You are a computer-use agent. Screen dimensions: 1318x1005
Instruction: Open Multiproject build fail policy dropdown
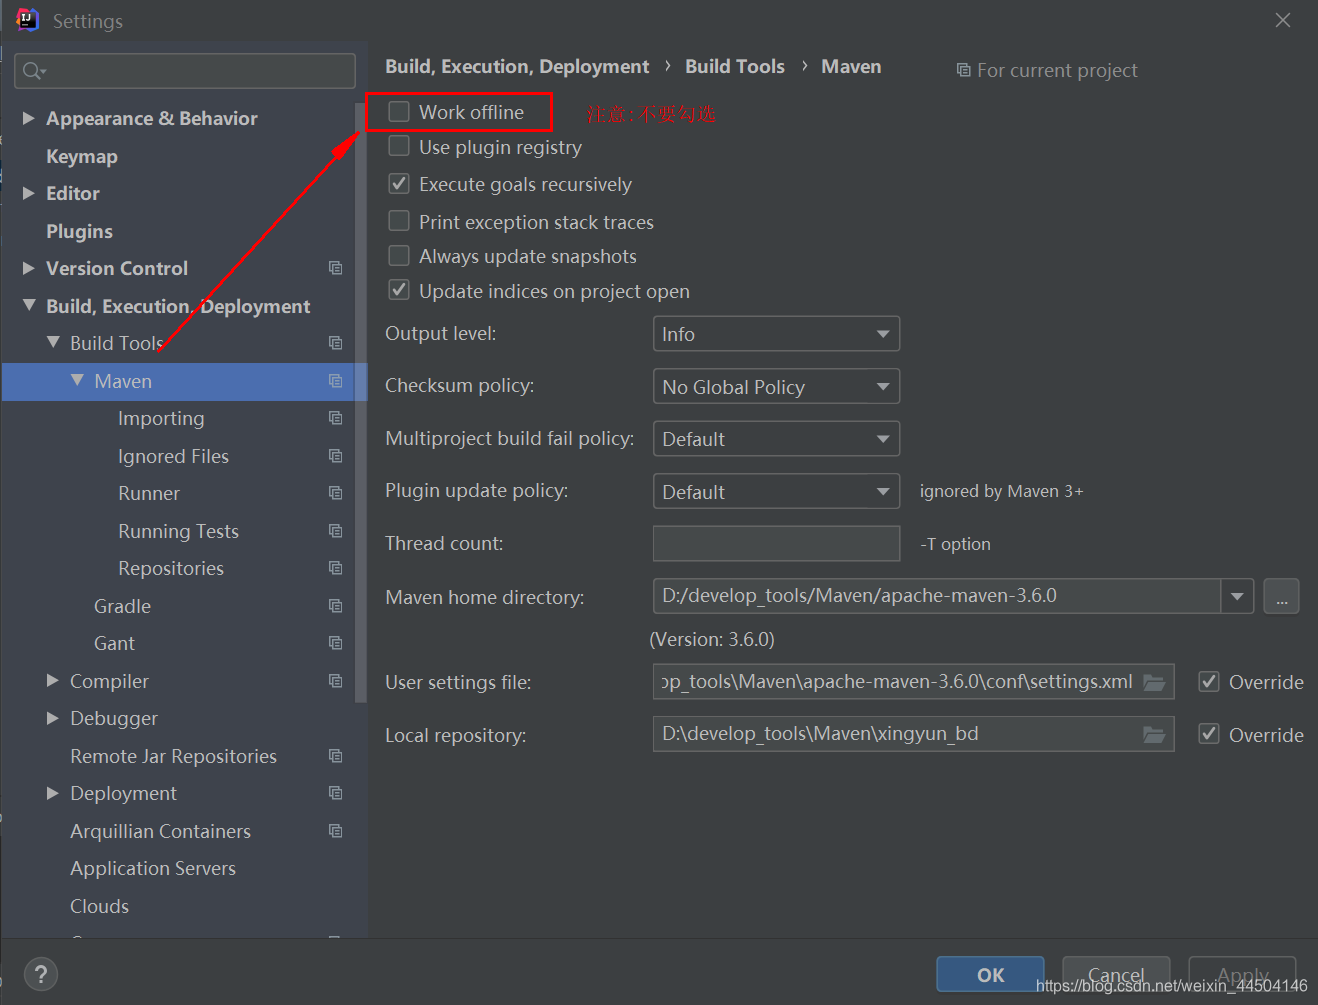(776, 439)
